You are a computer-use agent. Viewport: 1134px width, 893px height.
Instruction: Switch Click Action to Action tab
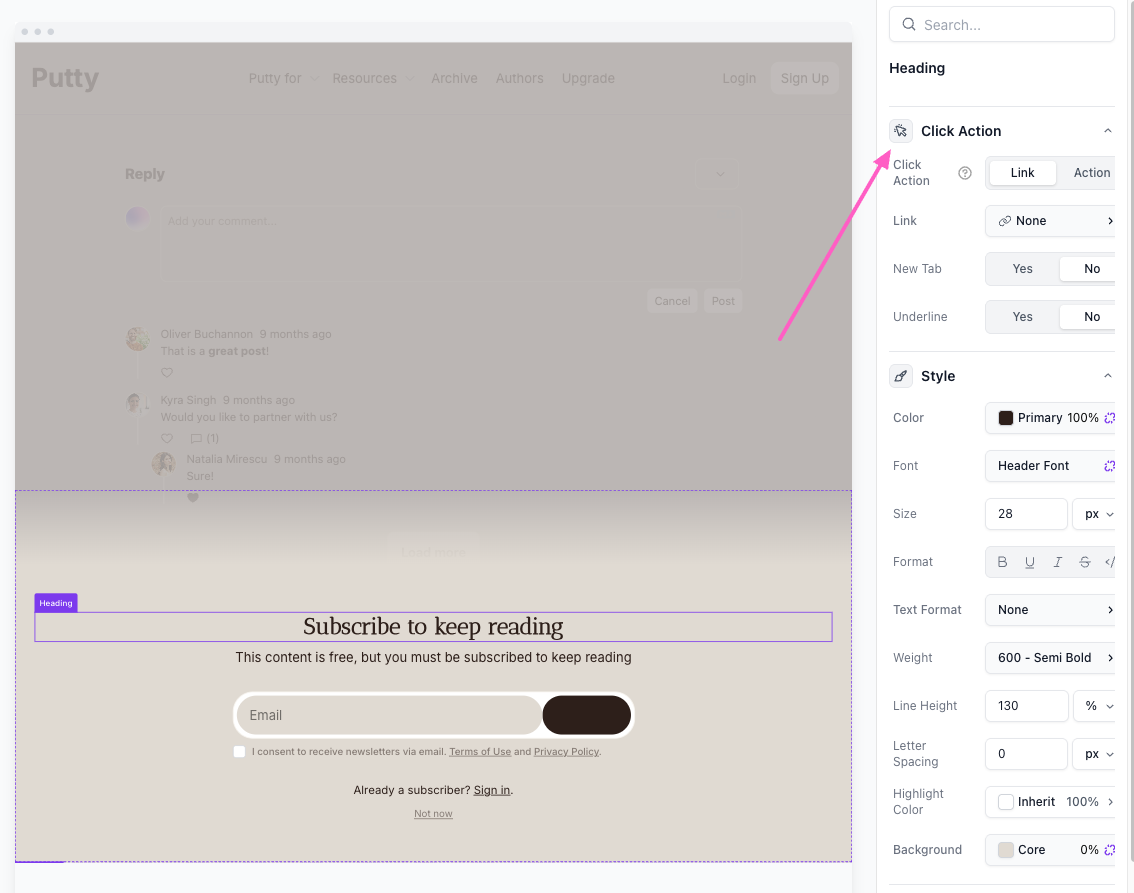(1091, 173)
